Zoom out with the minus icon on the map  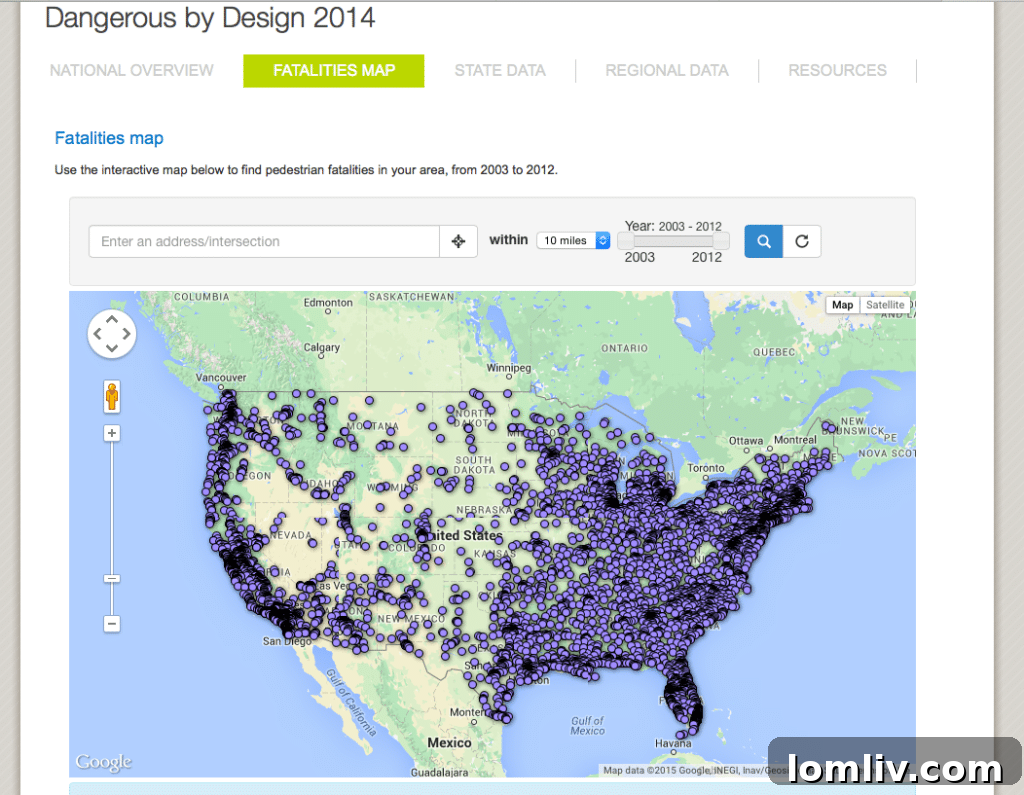(x=111, y=623)
